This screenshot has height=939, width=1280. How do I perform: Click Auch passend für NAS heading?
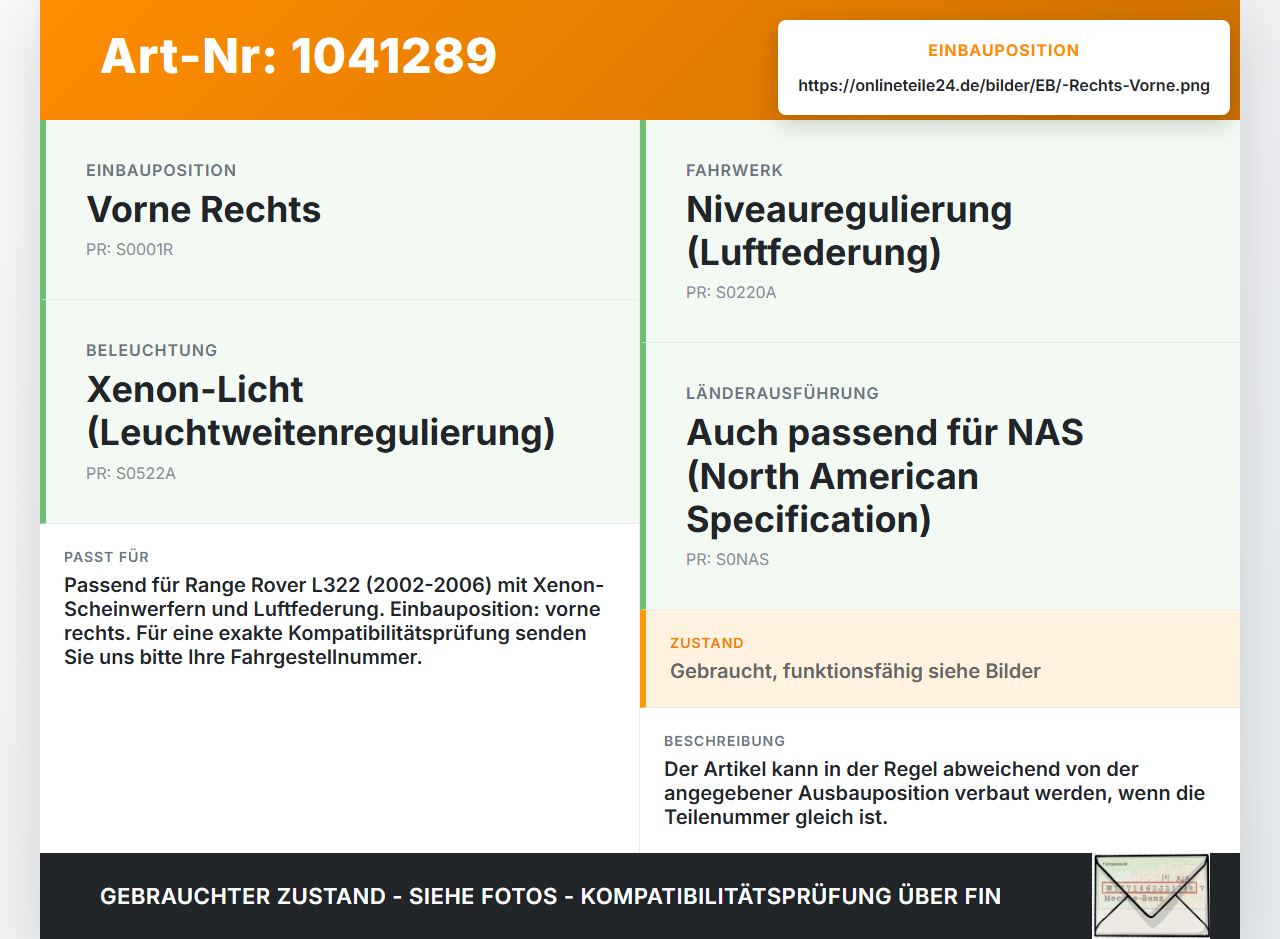pyautogui.click(x=885, y=476)
